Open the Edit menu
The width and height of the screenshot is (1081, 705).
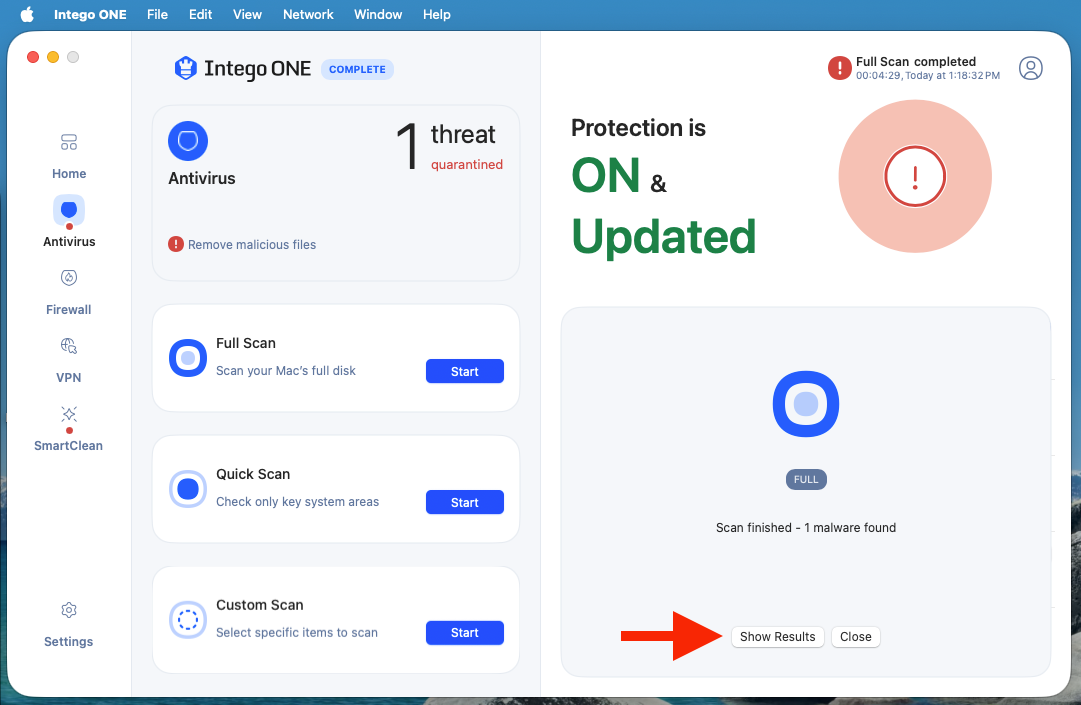point(201,14)
